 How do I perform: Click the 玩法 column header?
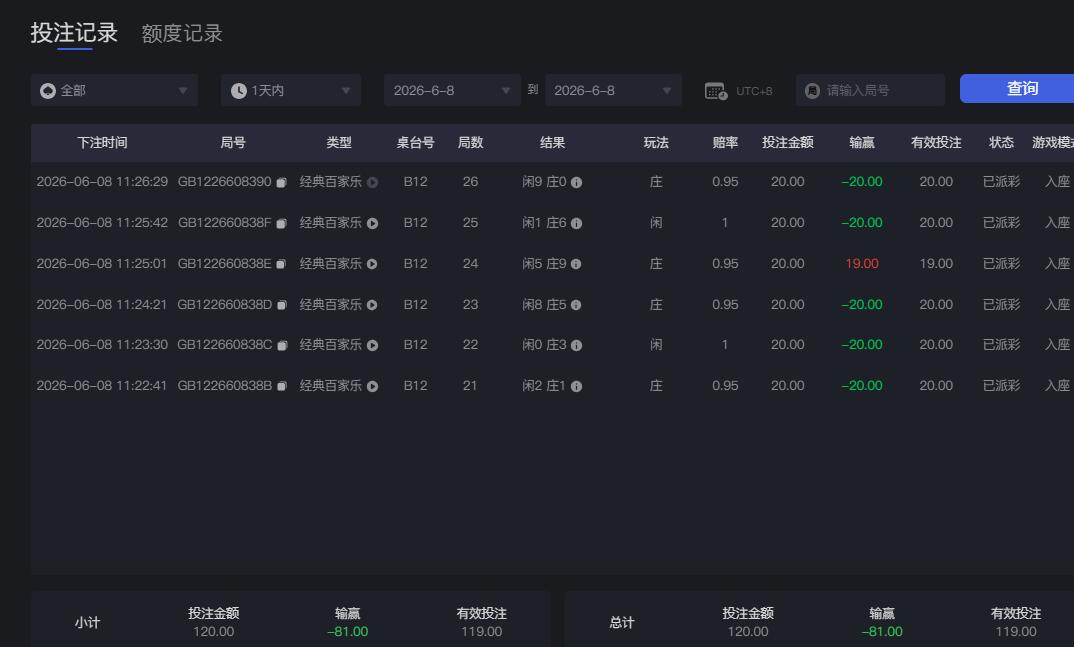coord(655,142)
